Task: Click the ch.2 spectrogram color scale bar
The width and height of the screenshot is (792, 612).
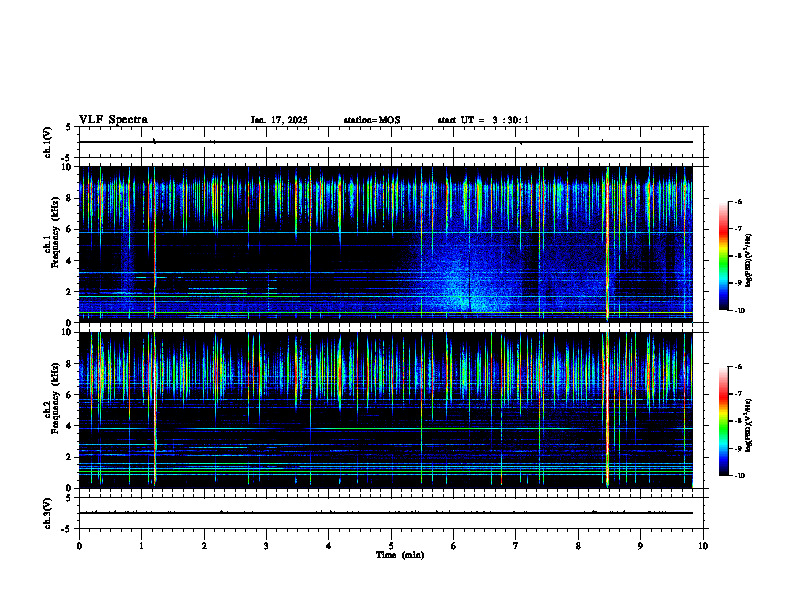Action: pos(723,421)
